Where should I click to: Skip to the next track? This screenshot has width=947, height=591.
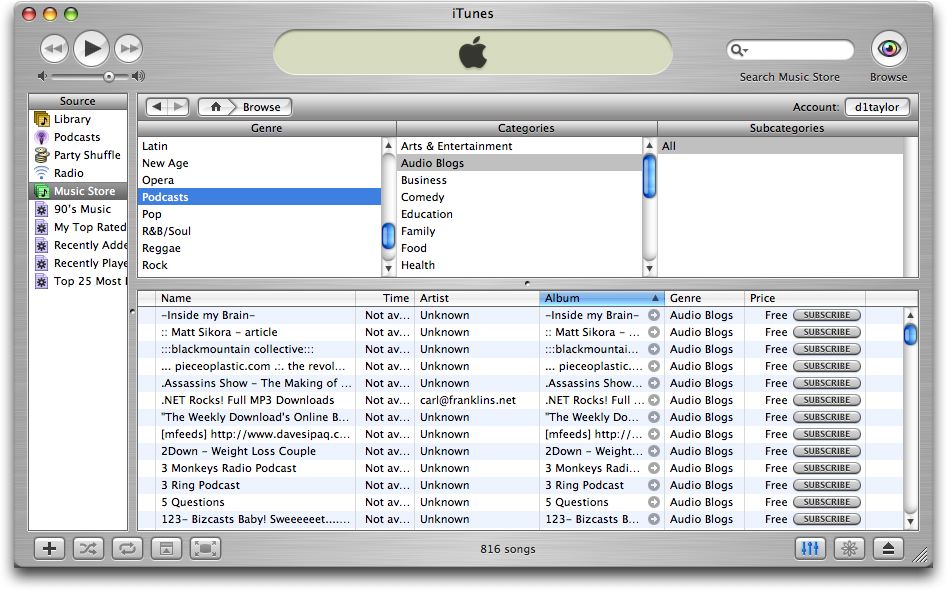coord(128,48)
